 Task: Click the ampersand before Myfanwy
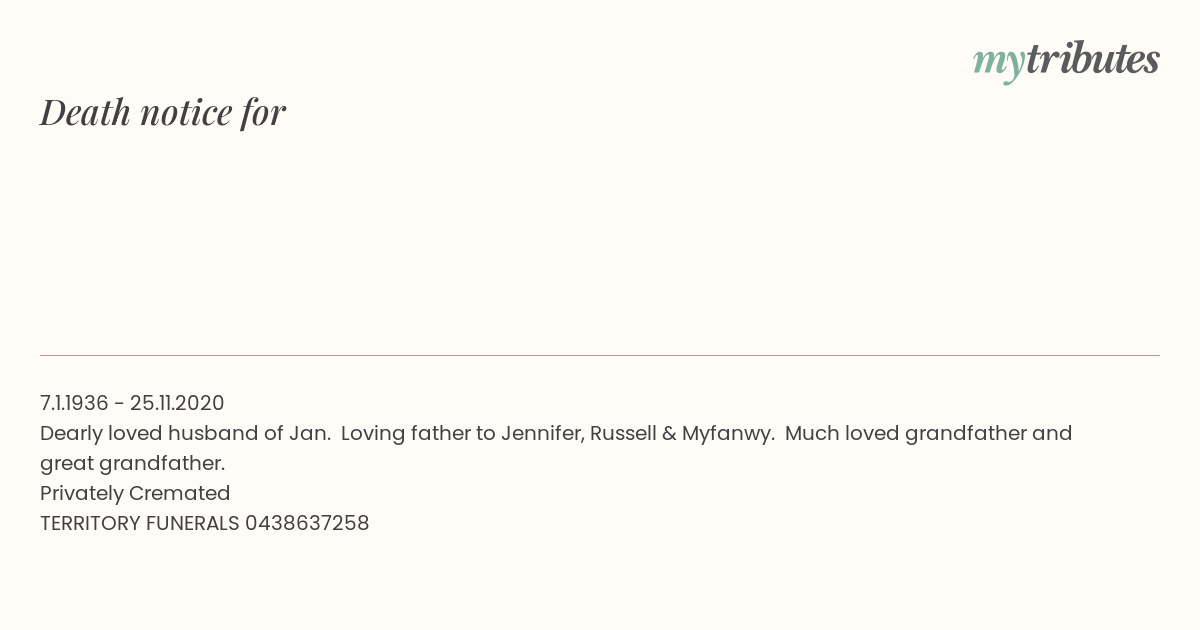point(669,433)
